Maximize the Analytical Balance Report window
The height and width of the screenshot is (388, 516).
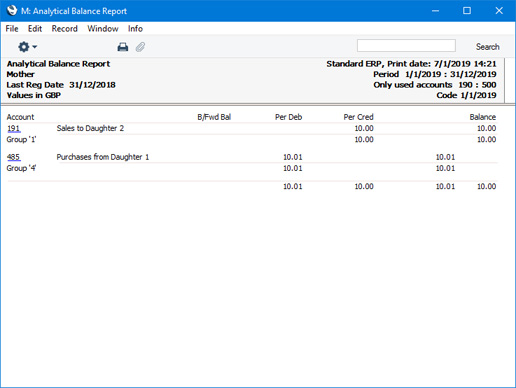point(467,11)
